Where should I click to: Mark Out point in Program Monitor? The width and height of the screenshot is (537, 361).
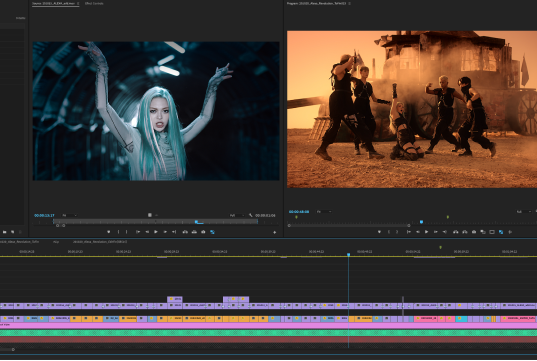tap(397, 232)
